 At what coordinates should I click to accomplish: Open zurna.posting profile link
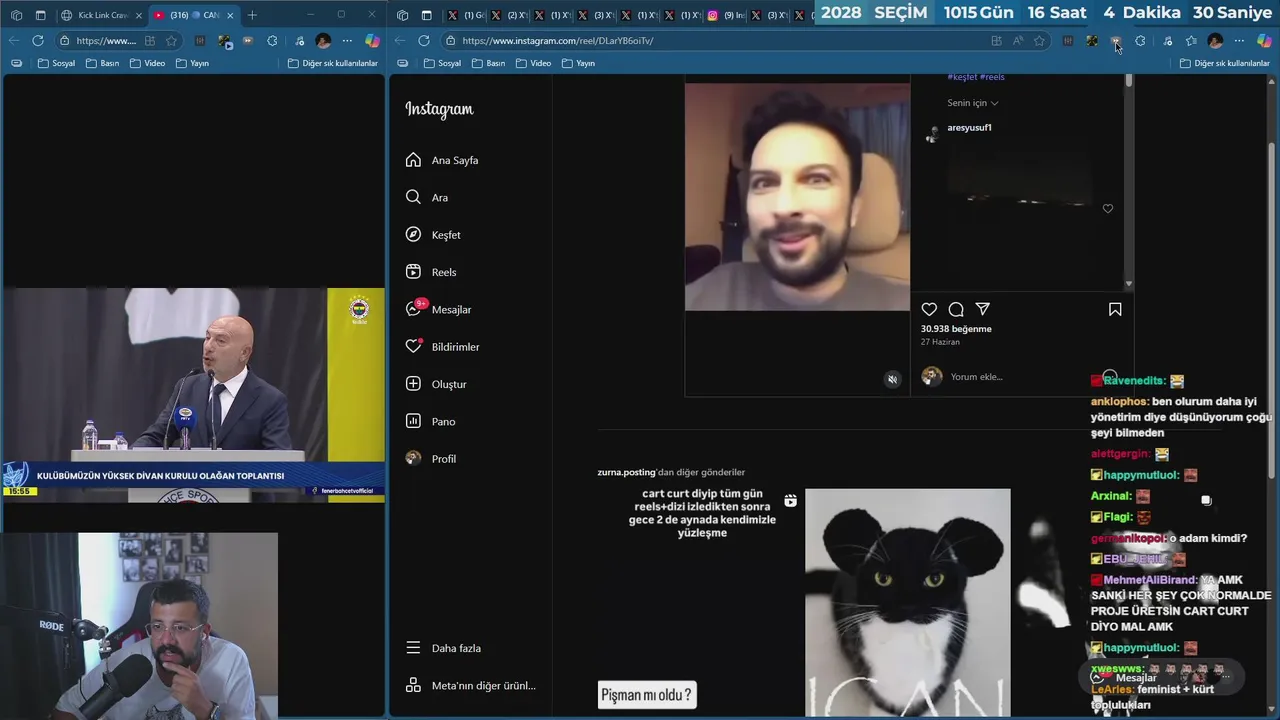(x=626, y=472)
